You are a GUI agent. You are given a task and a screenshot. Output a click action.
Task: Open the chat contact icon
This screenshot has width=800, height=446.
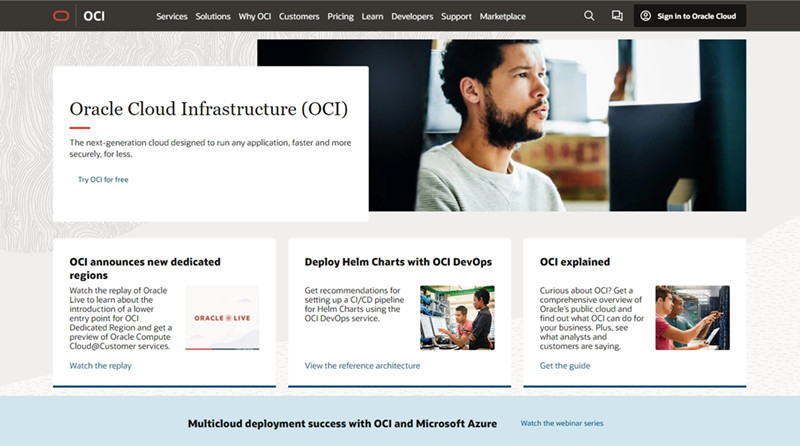click(x=617, y=16)
